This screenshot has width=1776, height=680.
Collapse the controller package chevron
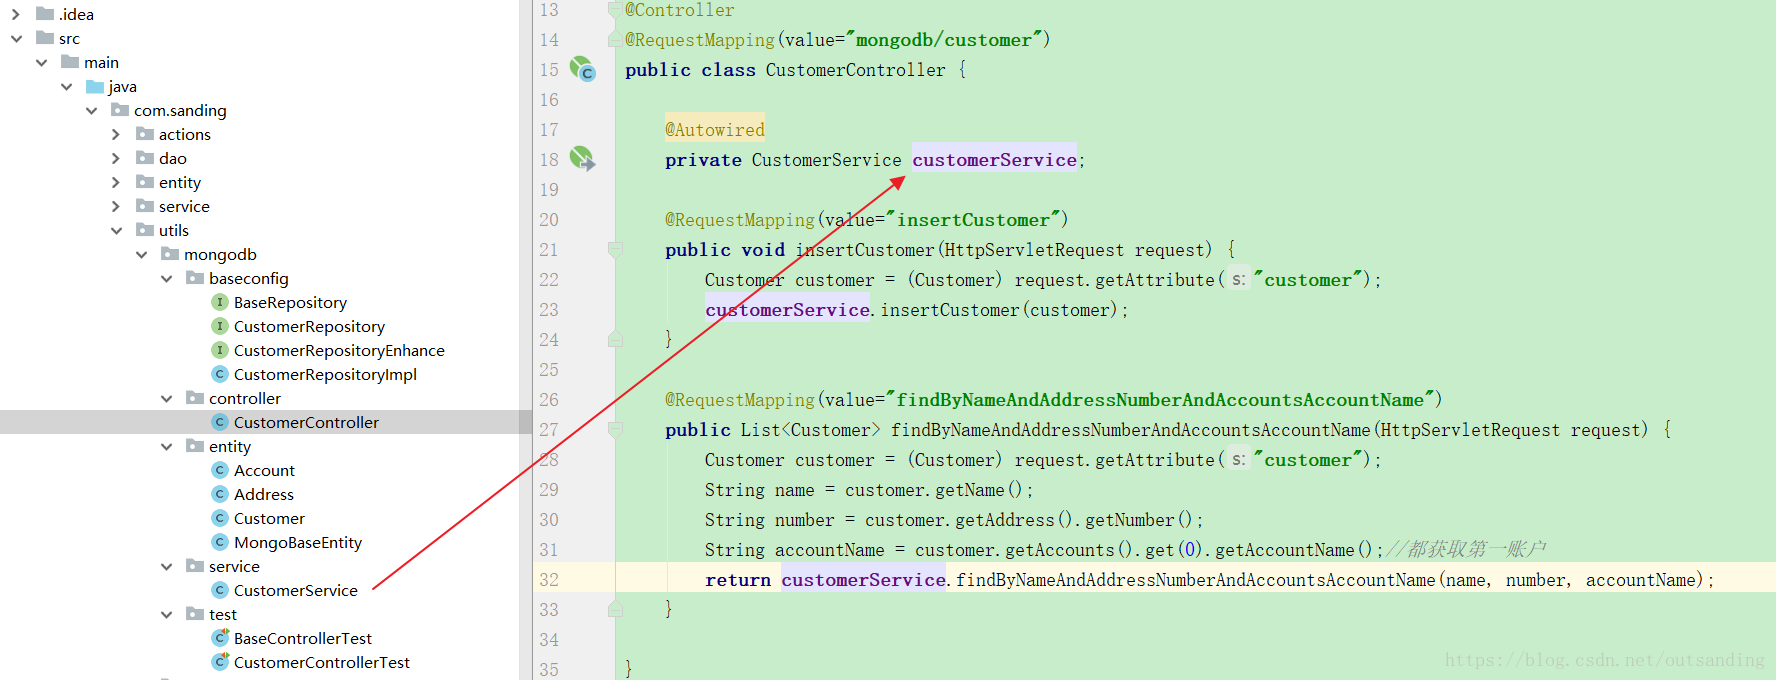click(166, 398)
